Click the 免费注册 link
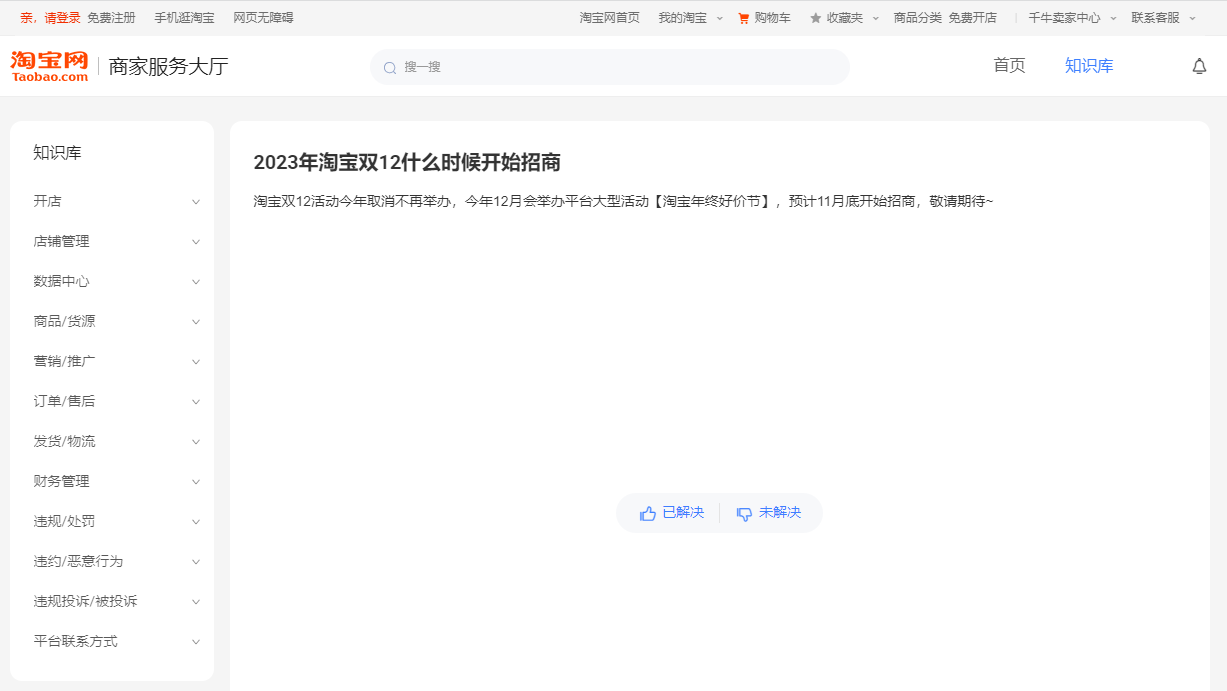Image resolution: width=1227 pixels, height=691 pixels. pyautogui.click(x=111, y=18)
